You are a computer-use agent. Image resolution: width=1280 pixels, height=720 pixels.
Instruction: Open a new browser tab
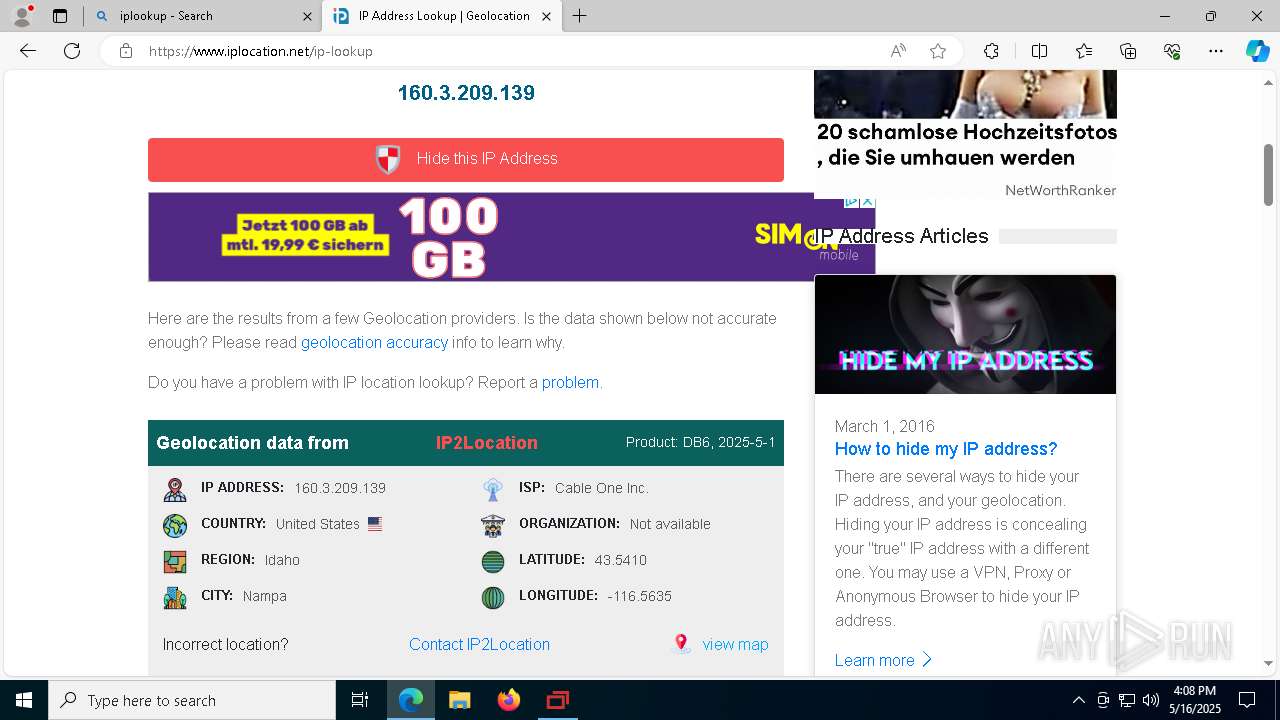pyautogui.click(x=579, y=16)
